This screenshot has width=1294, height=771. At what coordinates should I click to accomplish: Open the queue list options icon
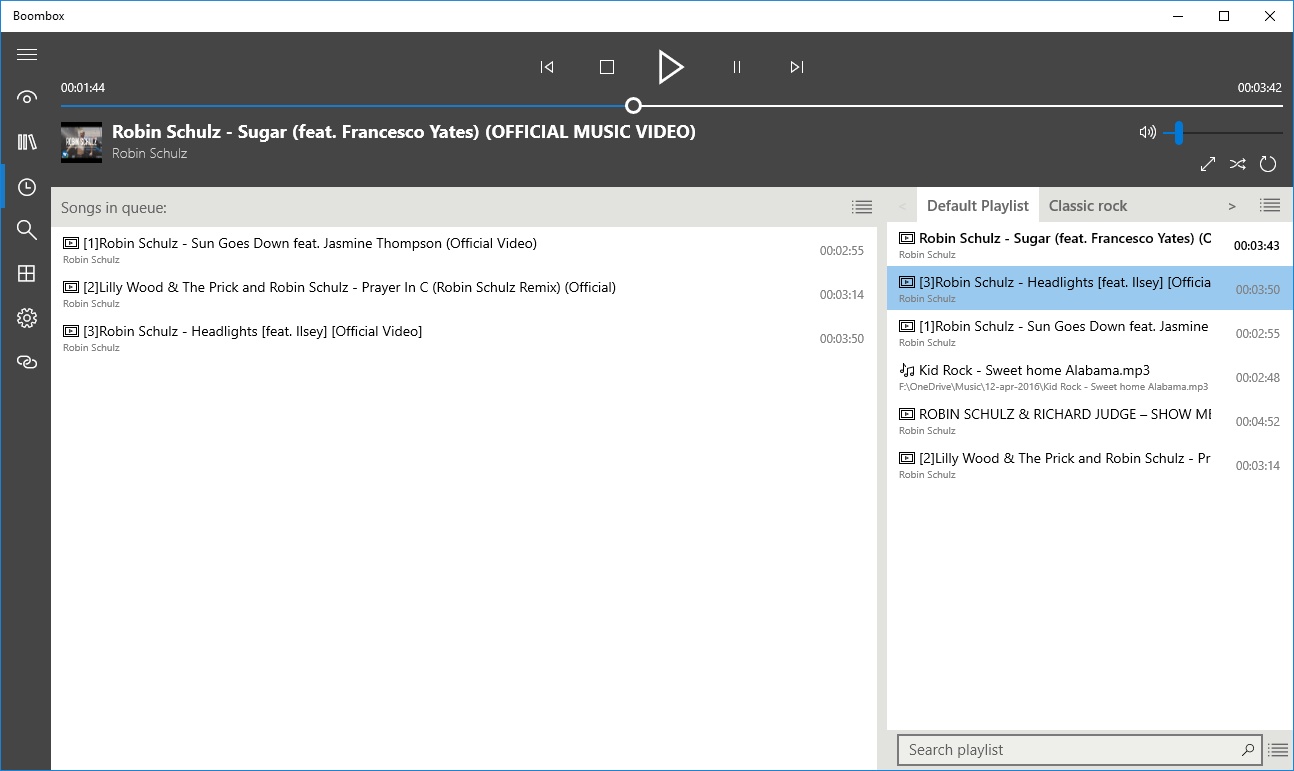click(x=861, y=206)
